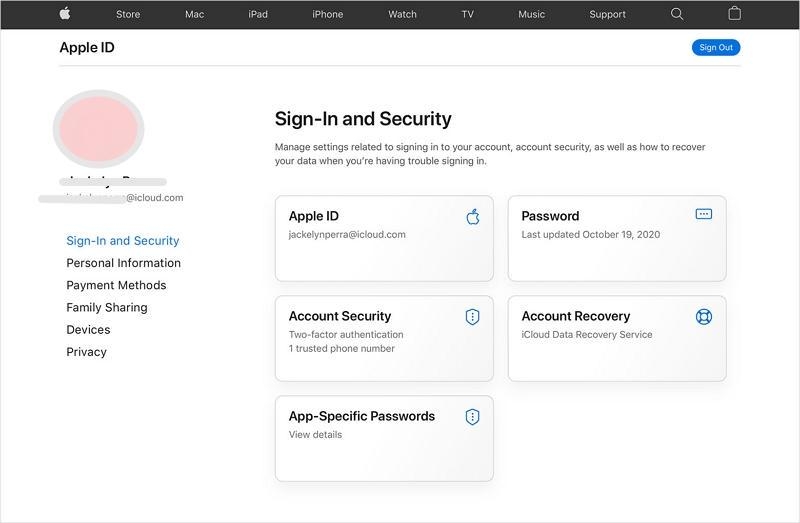The image size is (800, 523).
Task: Open the iPhone navigation item
Action: point(327,15)
